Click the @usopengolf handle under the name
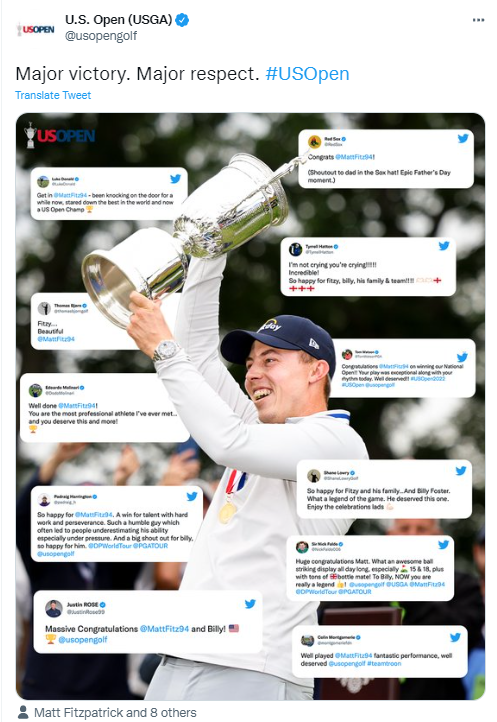This screenshot has height=722, width=497. [101, 36]
